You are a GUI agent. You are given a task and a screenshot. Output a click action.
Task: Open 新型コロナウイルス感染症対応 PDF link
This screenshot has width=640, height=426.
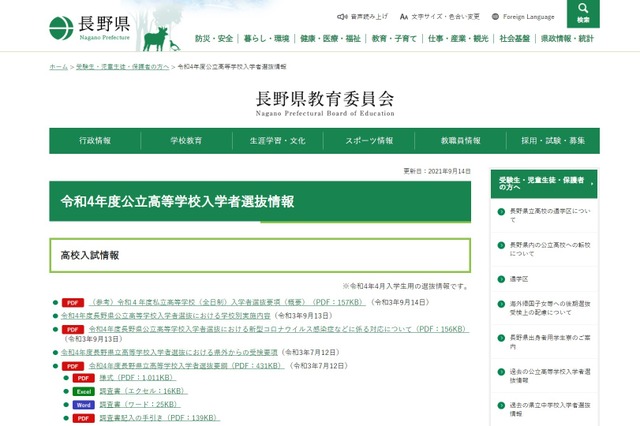click(x=279, y=329)
